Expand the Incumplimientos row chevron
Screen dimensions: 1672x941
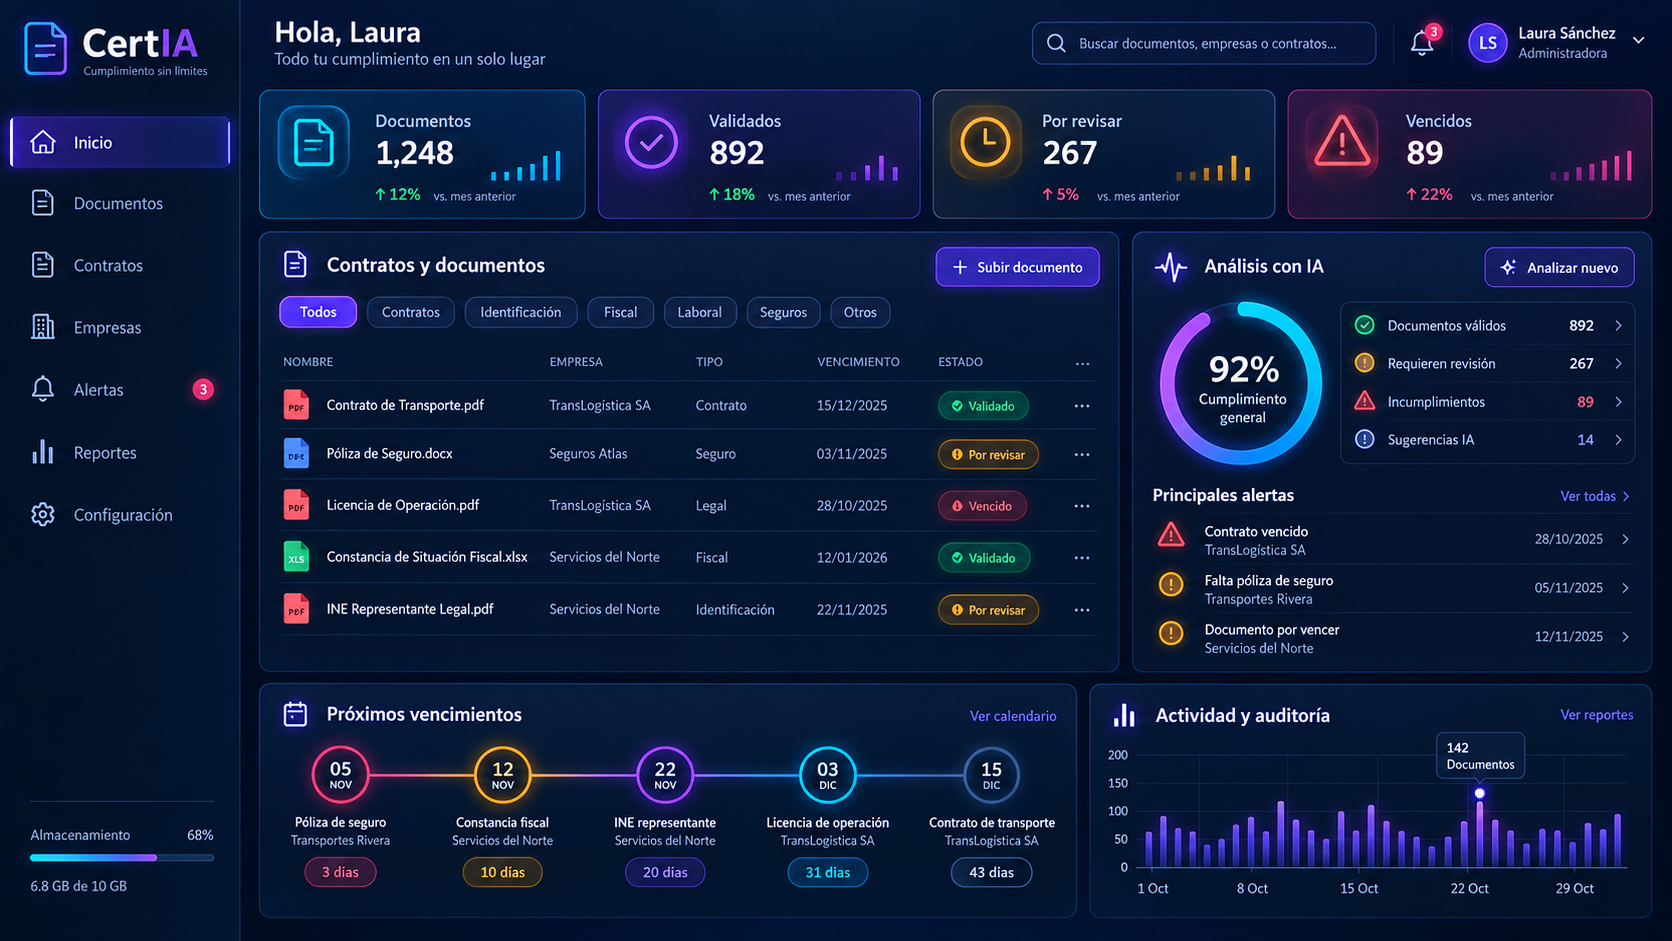pos(1618,401)
